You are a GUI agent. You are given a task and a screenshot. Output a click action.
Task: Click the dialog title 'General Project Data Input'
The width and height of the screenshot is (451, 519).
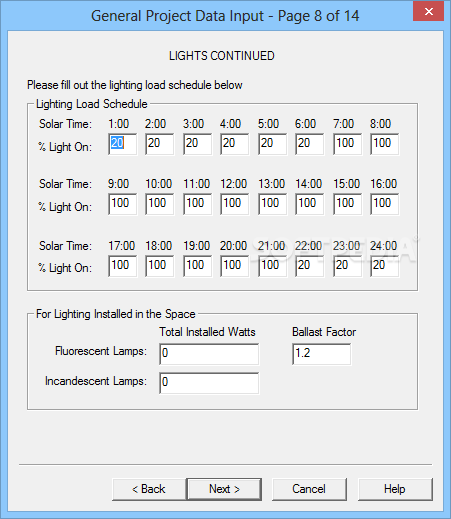tap(177, 16)
